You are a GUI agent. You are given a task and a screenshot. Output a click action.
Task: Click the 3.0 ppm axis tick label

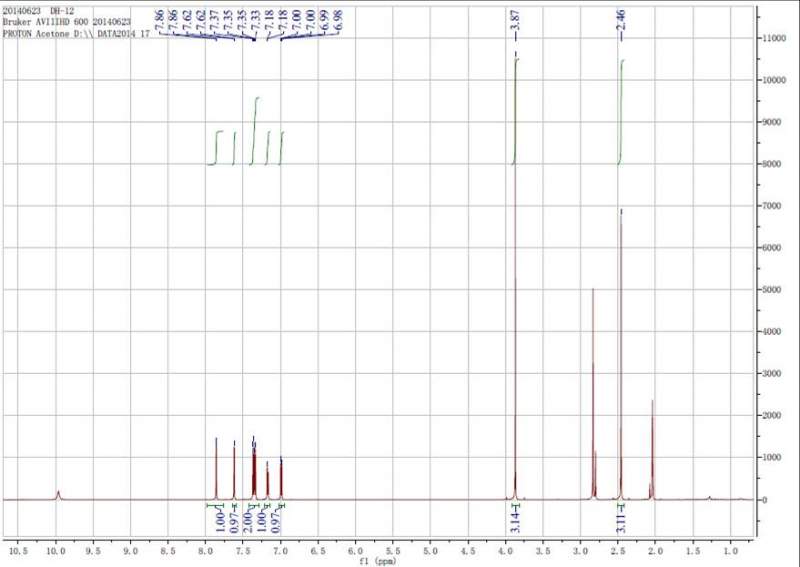click(x=580, y=551)
